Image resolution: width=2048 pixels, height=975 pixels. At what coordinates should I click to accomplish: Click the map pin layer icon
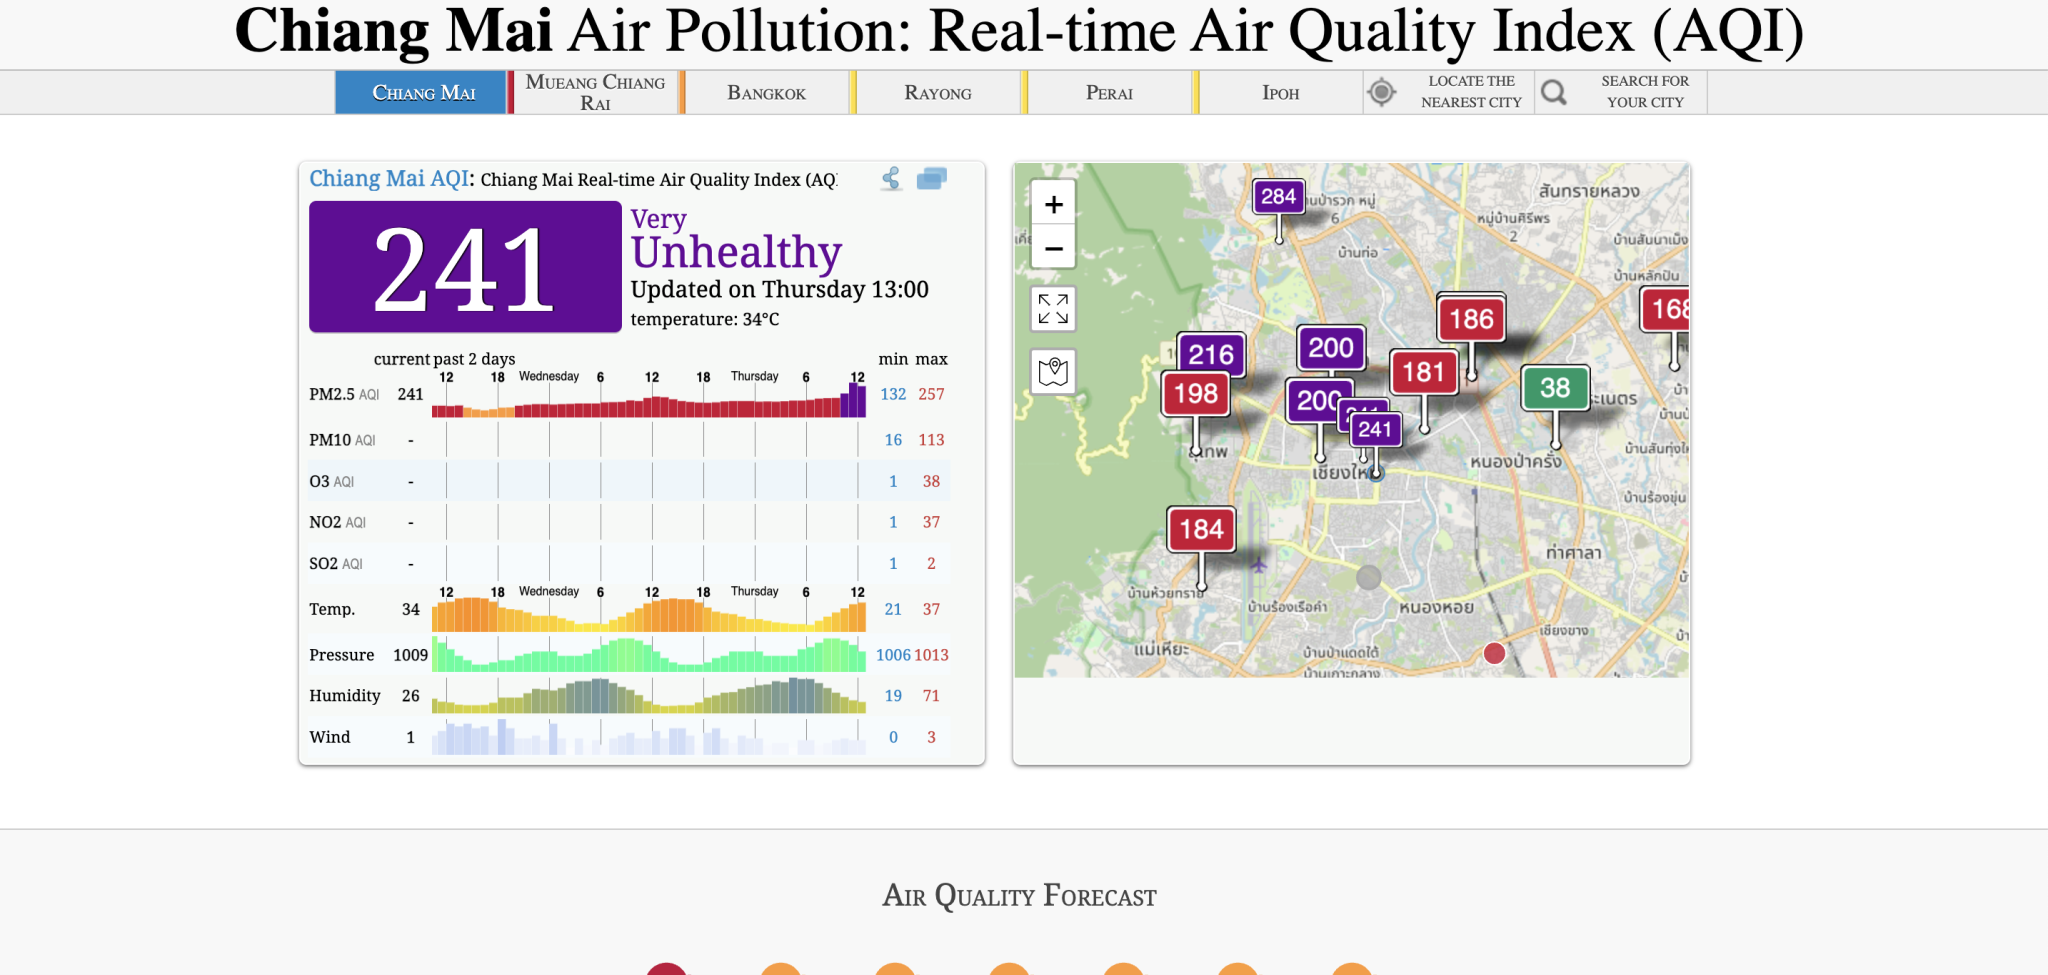[1053, 372]
